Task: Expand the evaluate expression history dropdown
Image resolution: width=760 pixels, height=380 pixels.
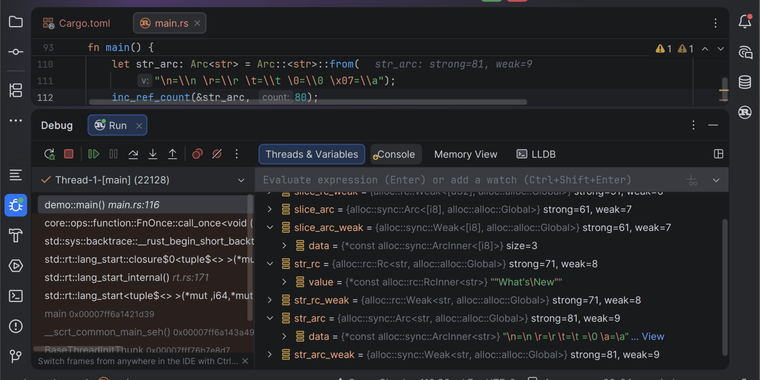Action: tap(716, 180)
